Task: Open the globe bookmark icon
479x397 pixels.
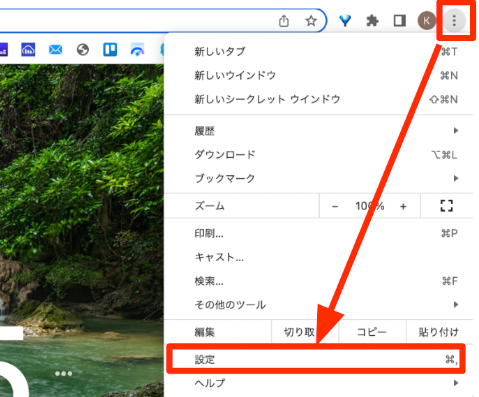Action: (x=83, y=50)
